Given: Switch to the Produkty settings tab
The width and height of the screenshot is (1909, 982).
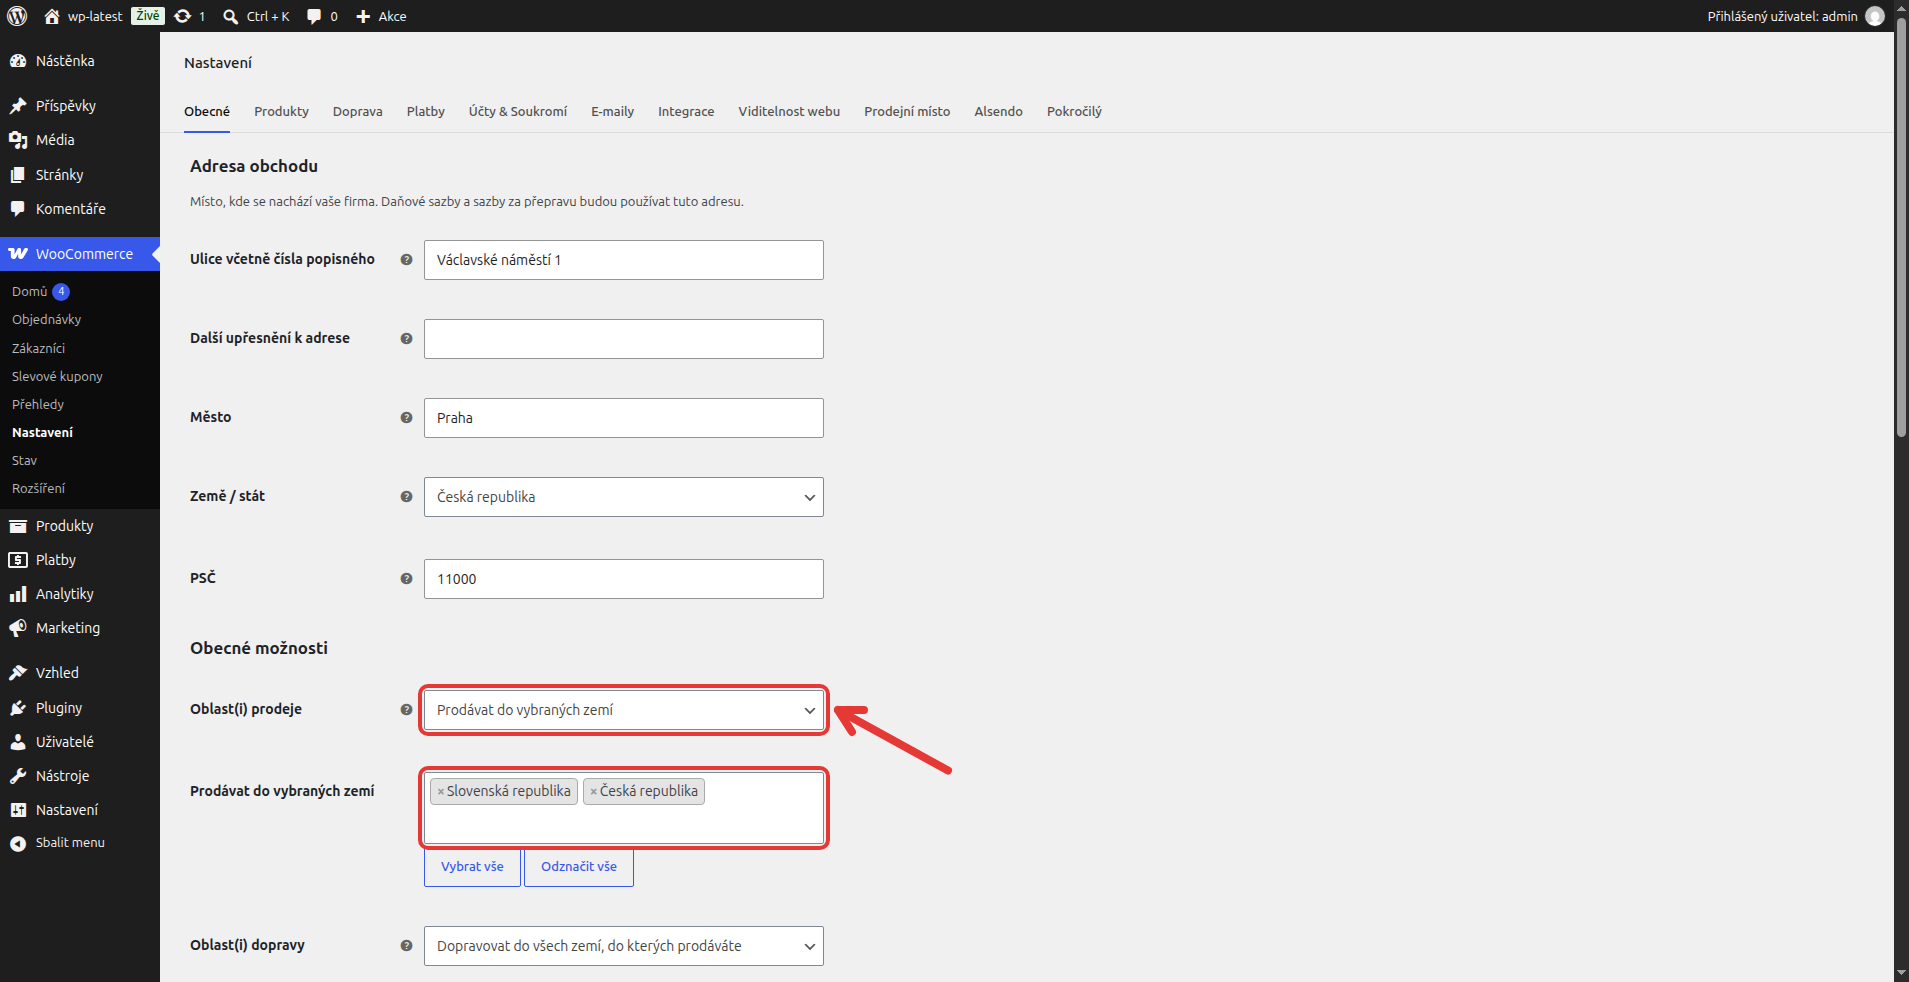Looking at the screenshot, I should coord(281,111).
